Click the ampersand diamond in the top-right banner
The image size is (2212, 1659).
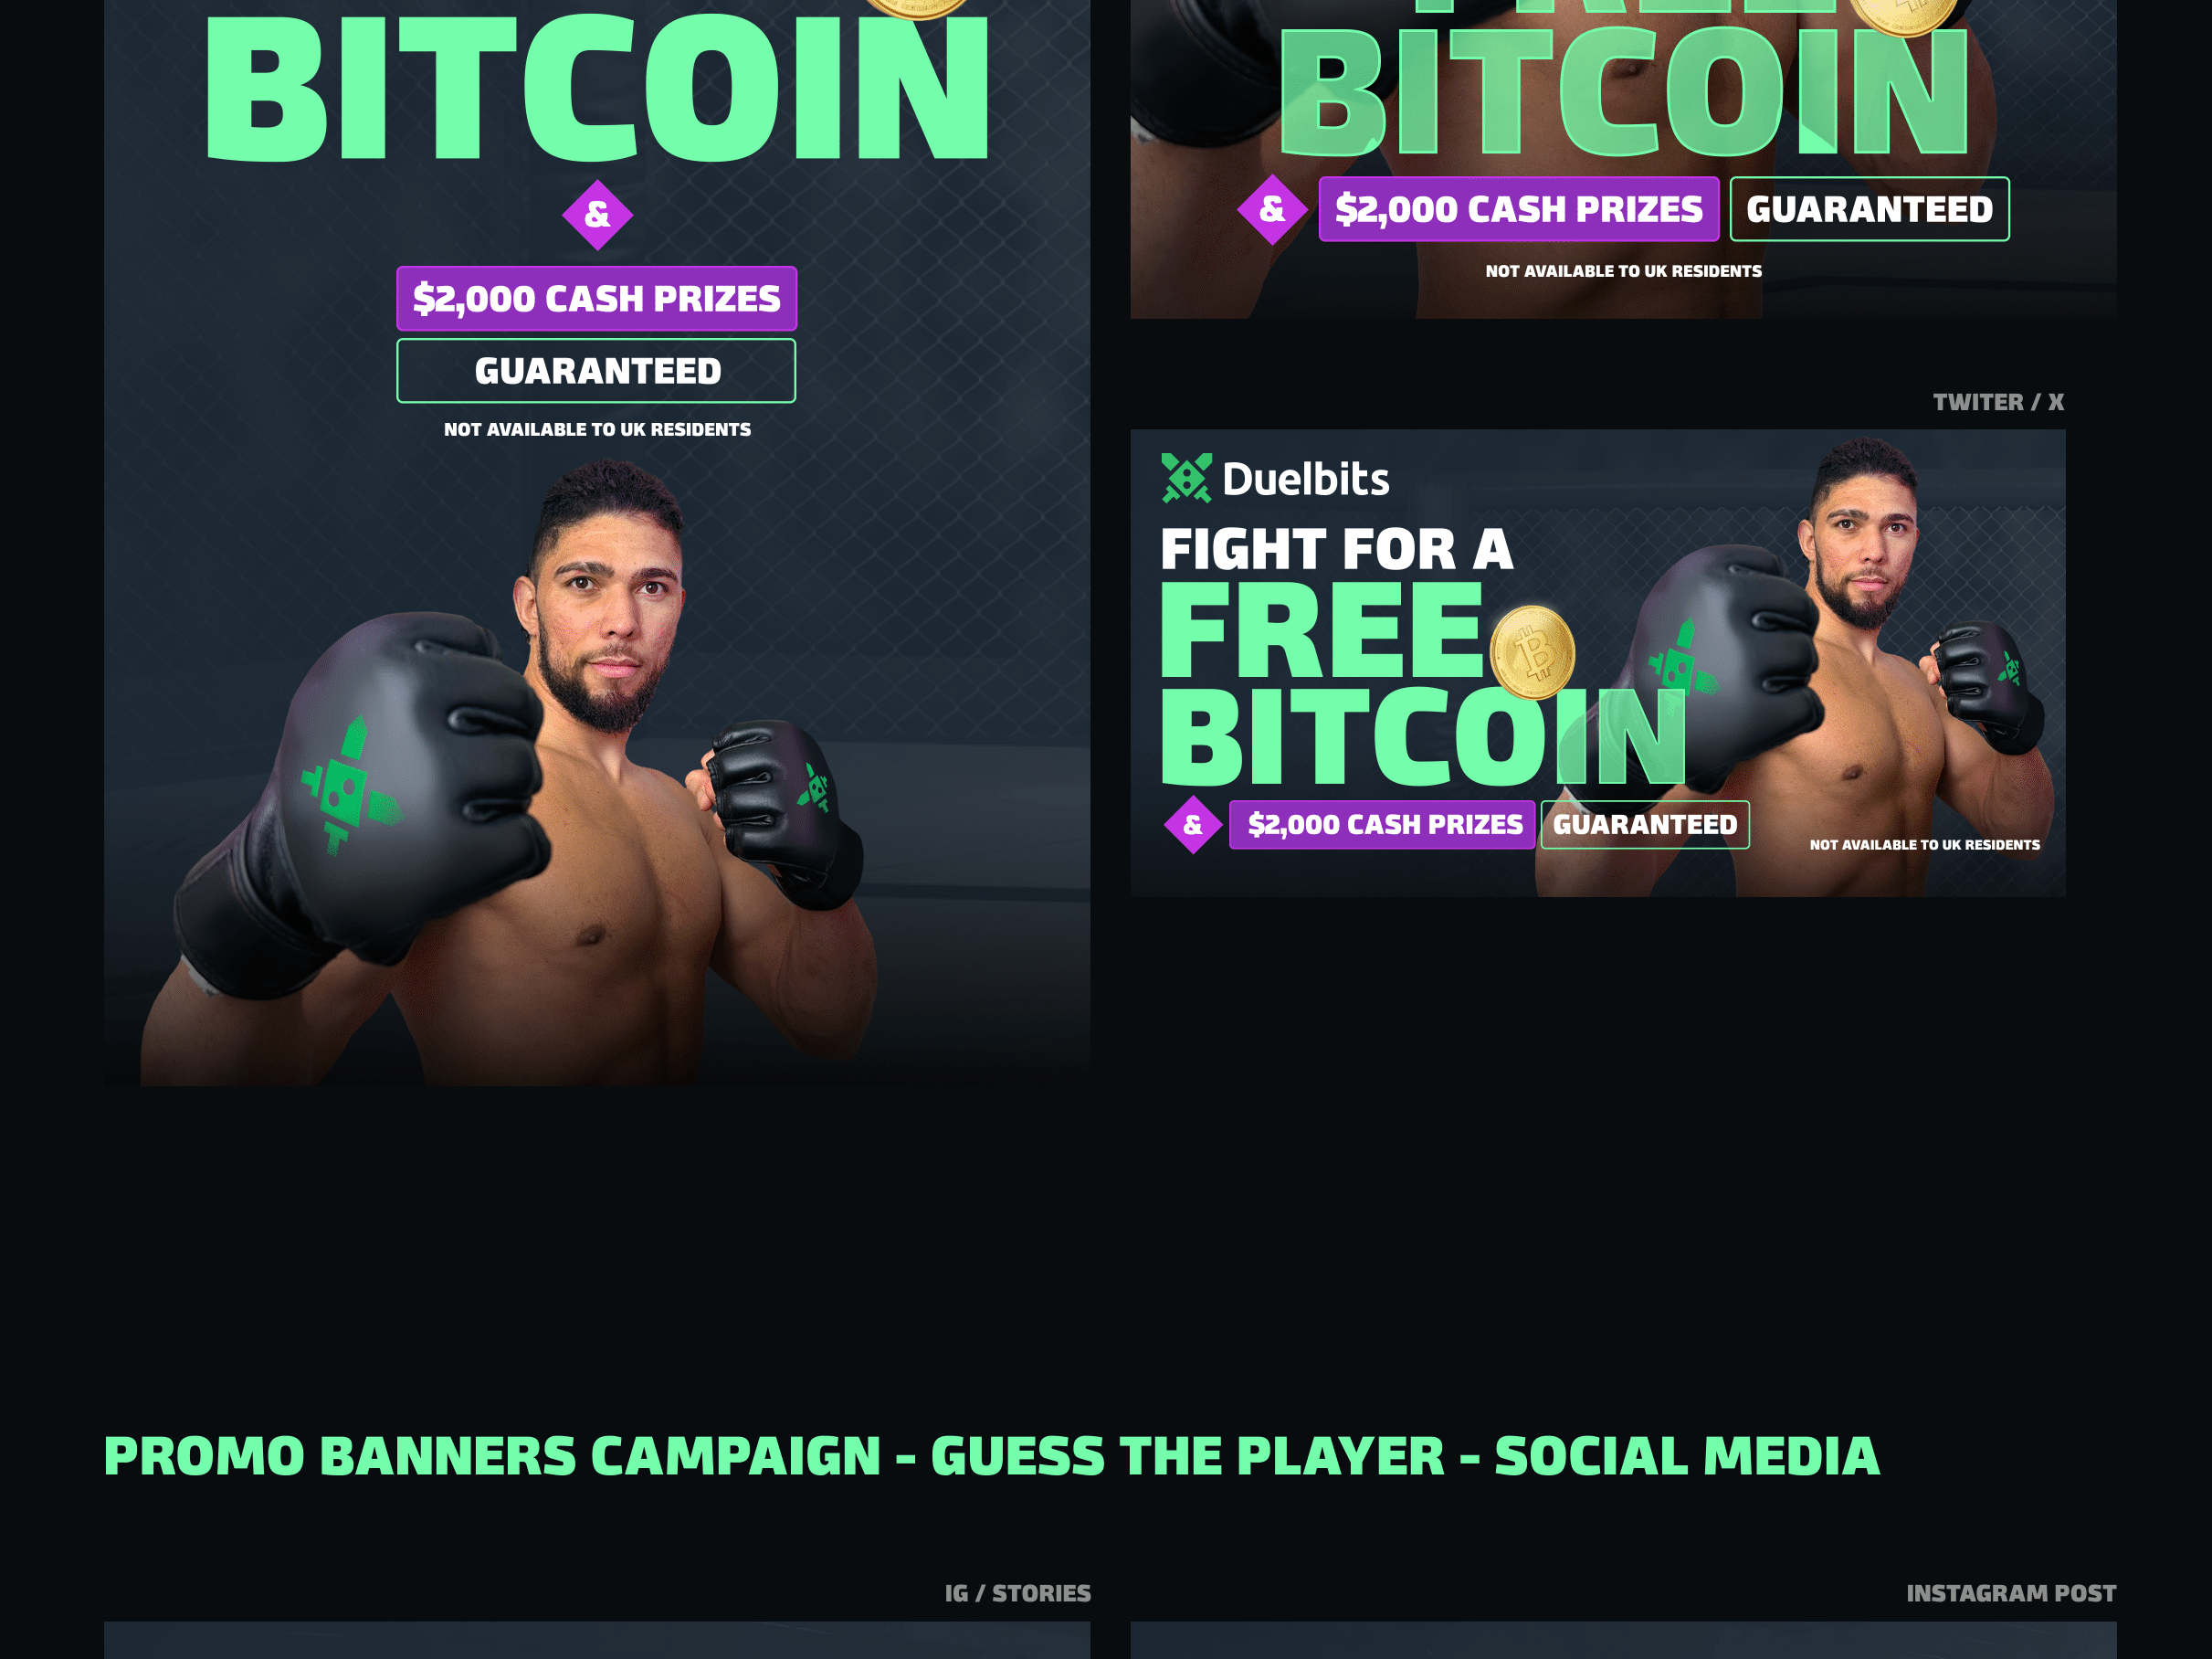point(1272,209)
